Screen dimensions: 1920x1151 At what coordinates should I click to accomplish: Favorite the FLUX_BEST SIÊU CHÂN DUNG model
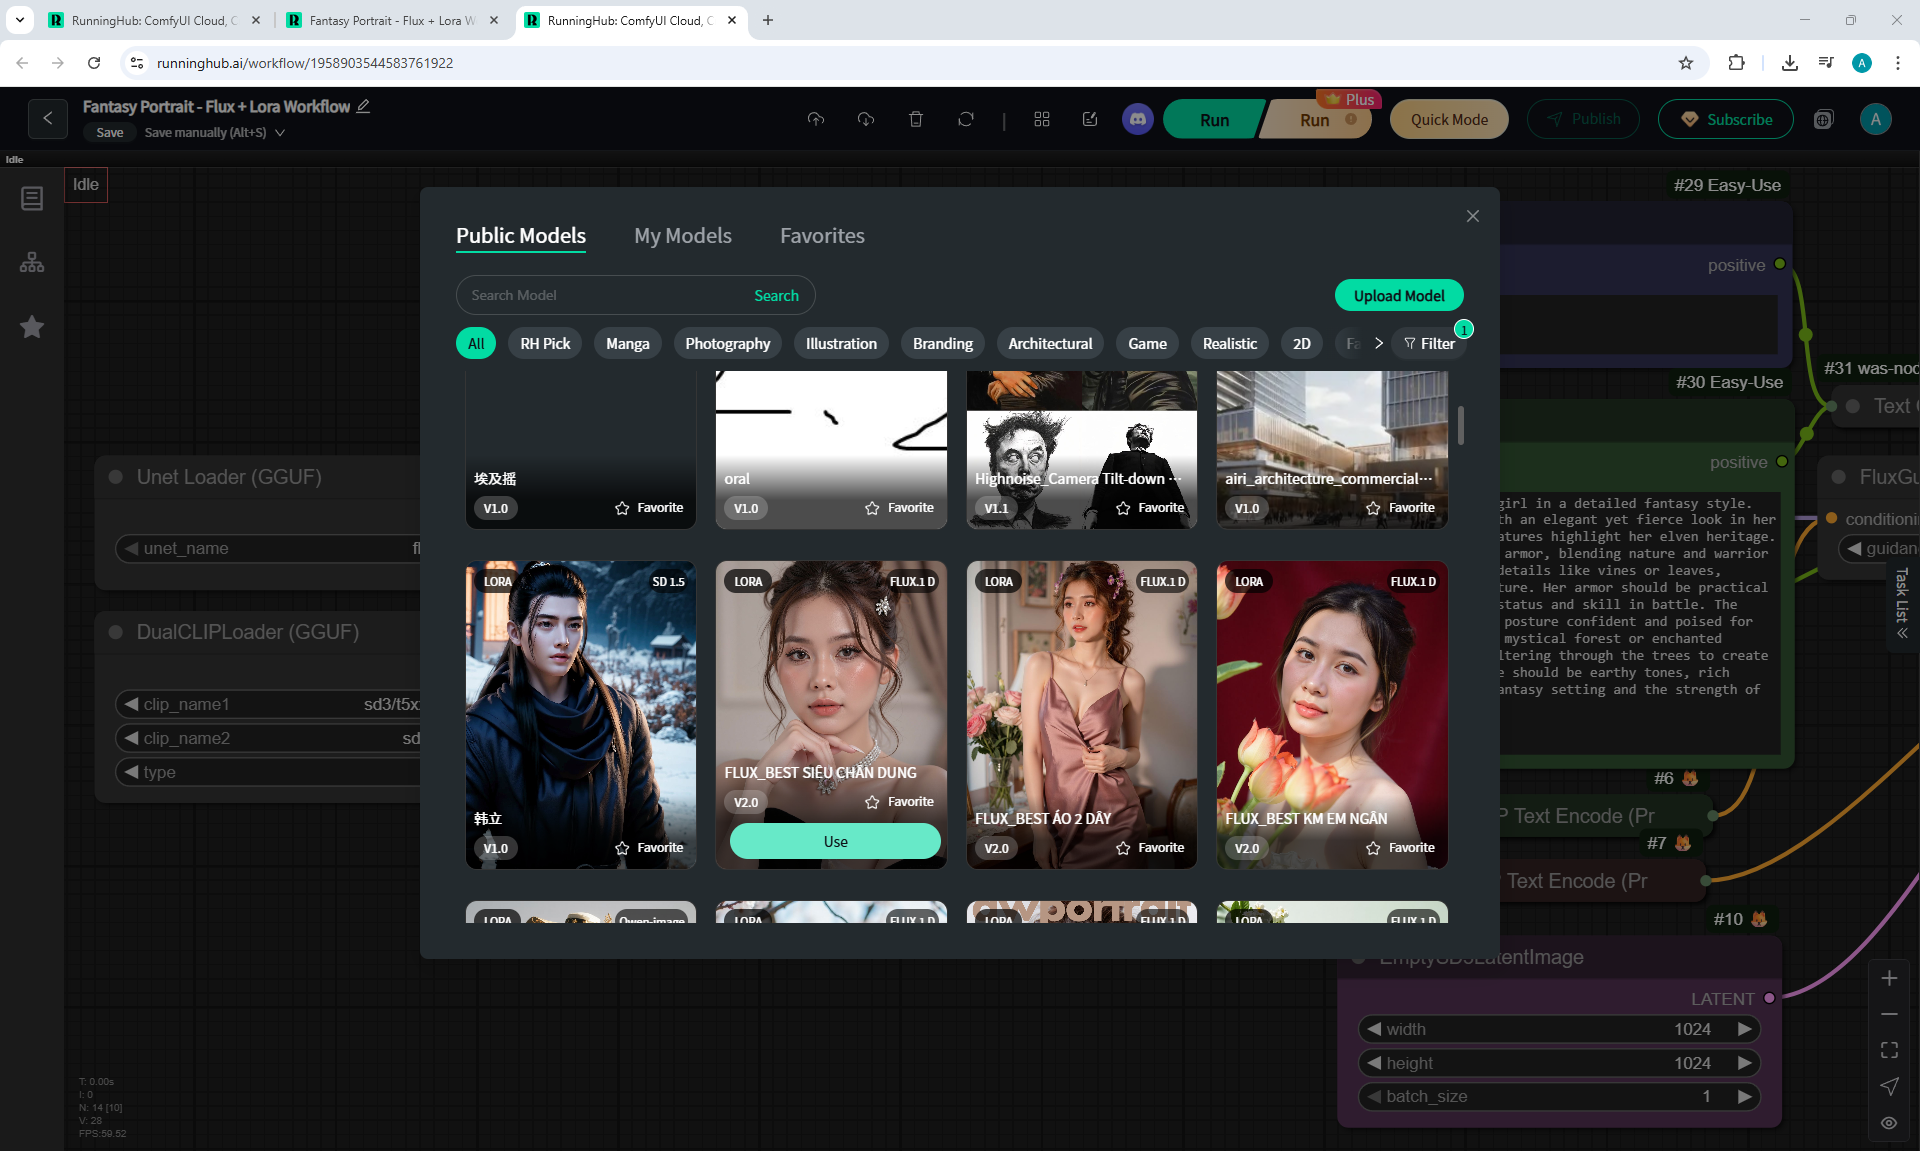click(898, 802)
